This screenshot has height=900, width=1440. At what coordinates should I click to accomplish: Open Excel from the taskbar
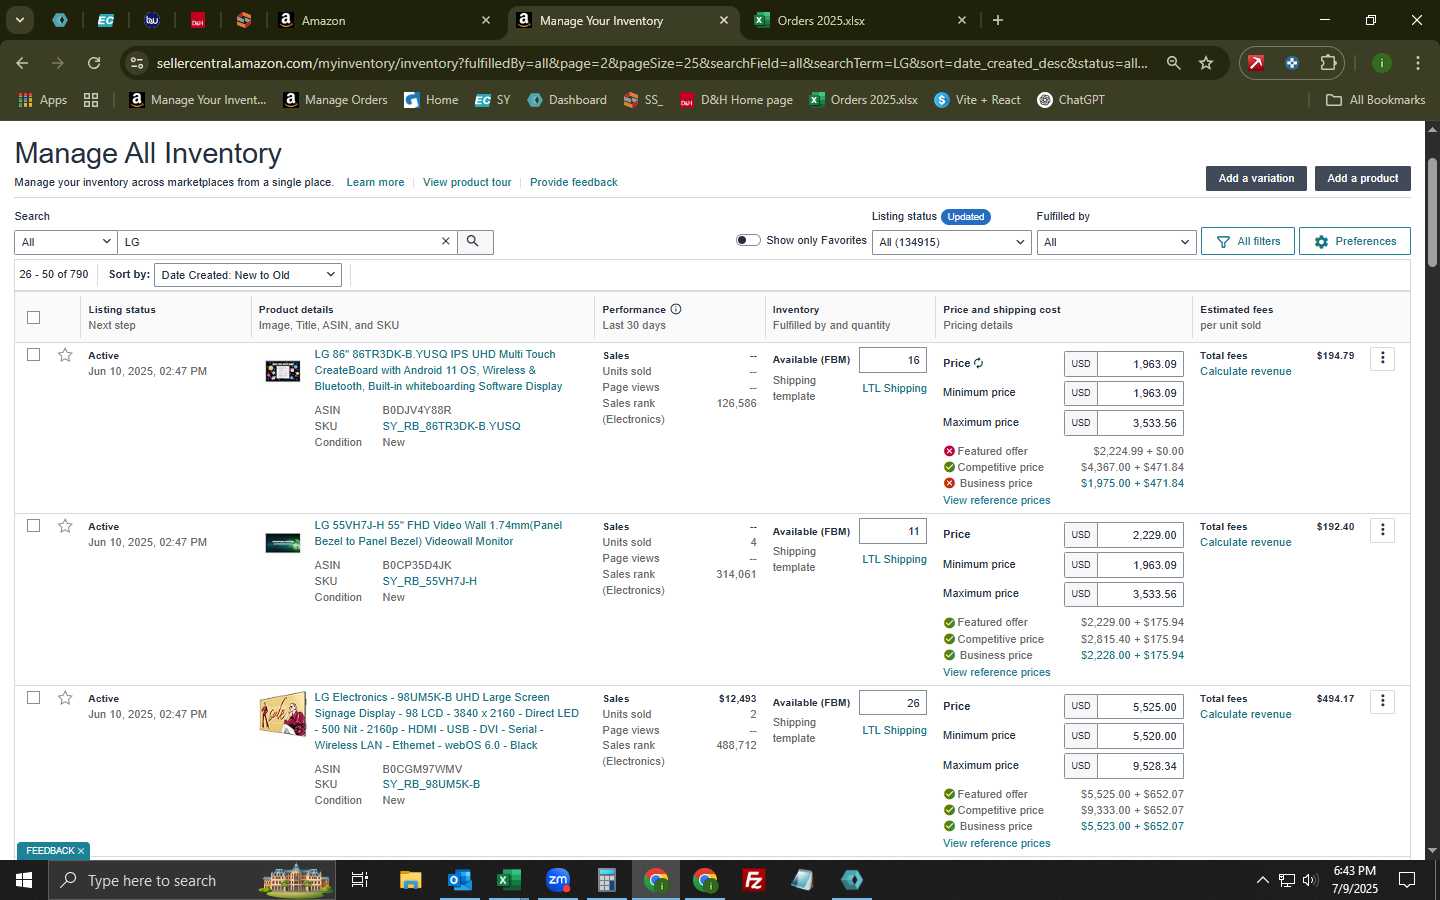coord(508,880)
